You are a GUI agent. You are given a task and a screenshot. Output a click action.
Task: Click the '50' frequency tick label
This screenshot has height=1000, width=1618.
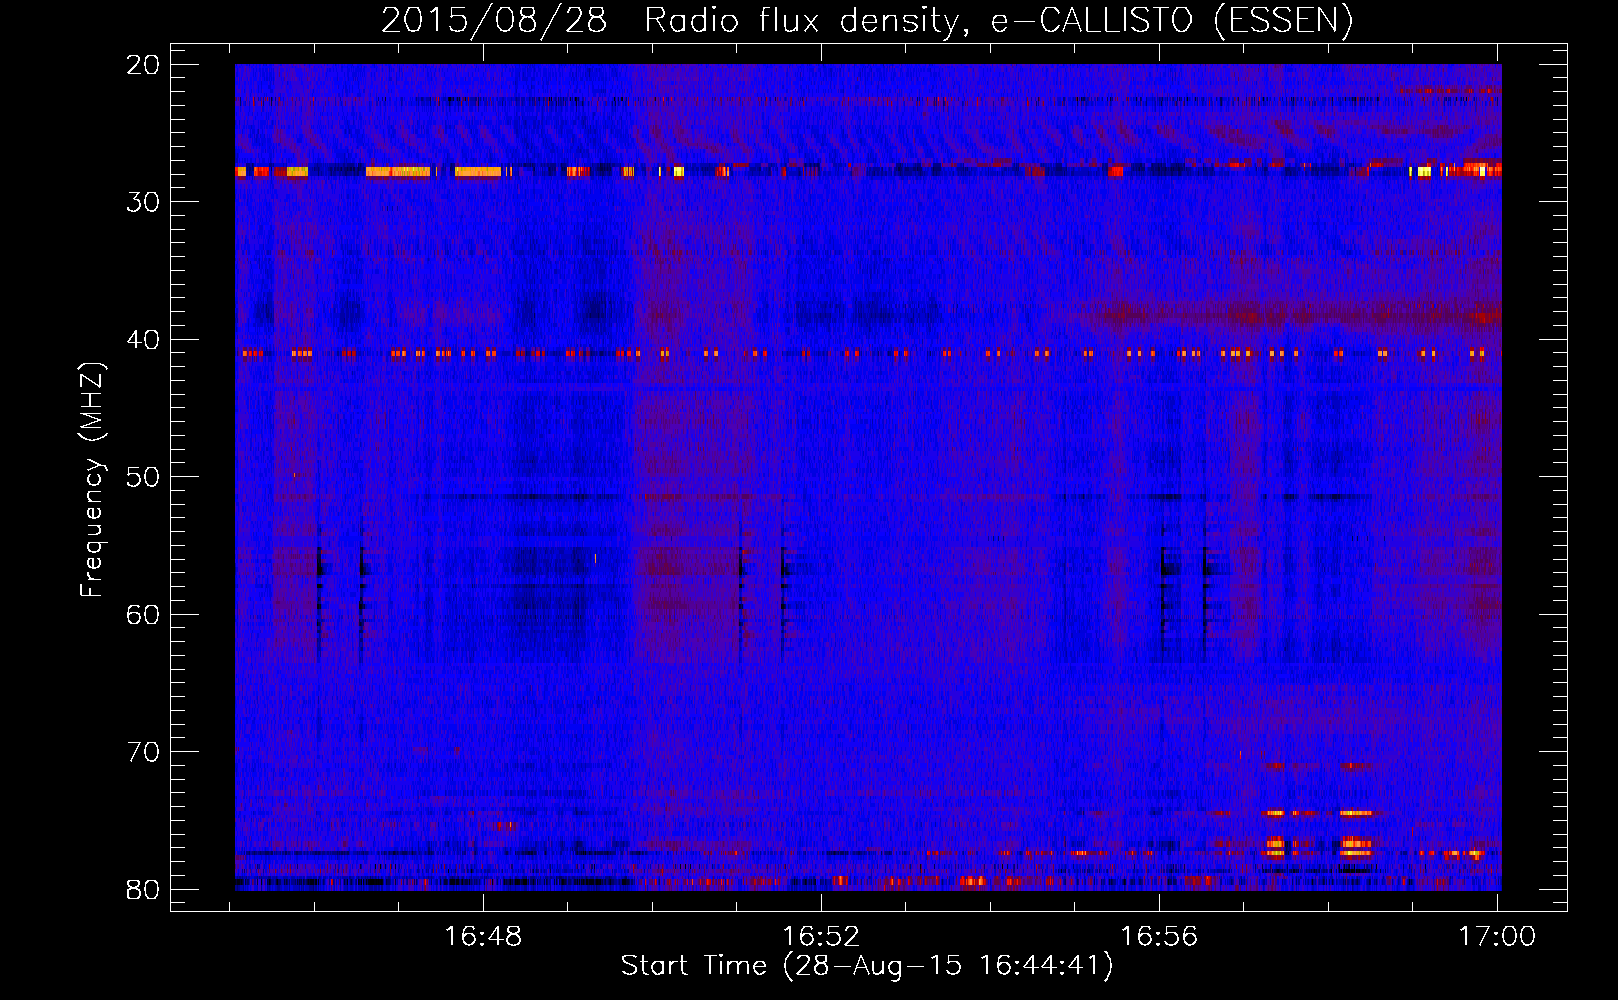[143, 477]
